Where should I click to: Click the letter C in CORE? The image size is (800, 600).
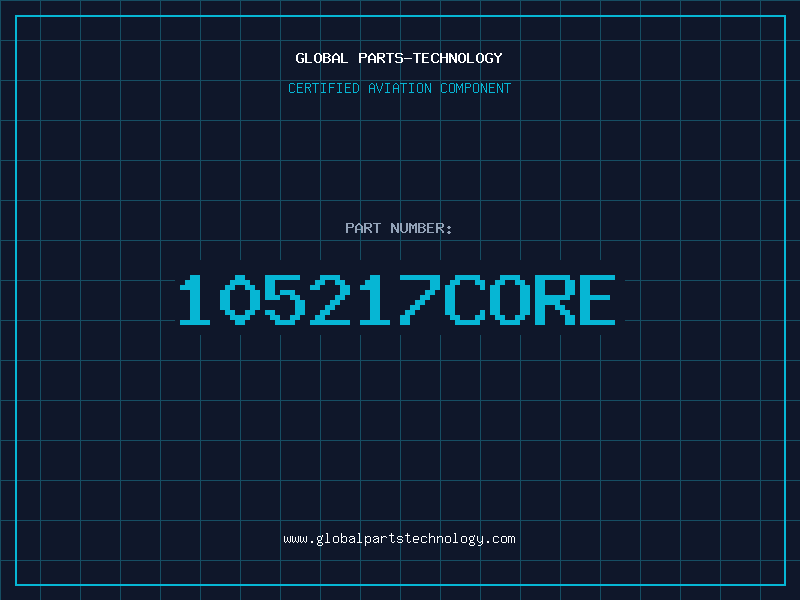click(x=463, y=300)
